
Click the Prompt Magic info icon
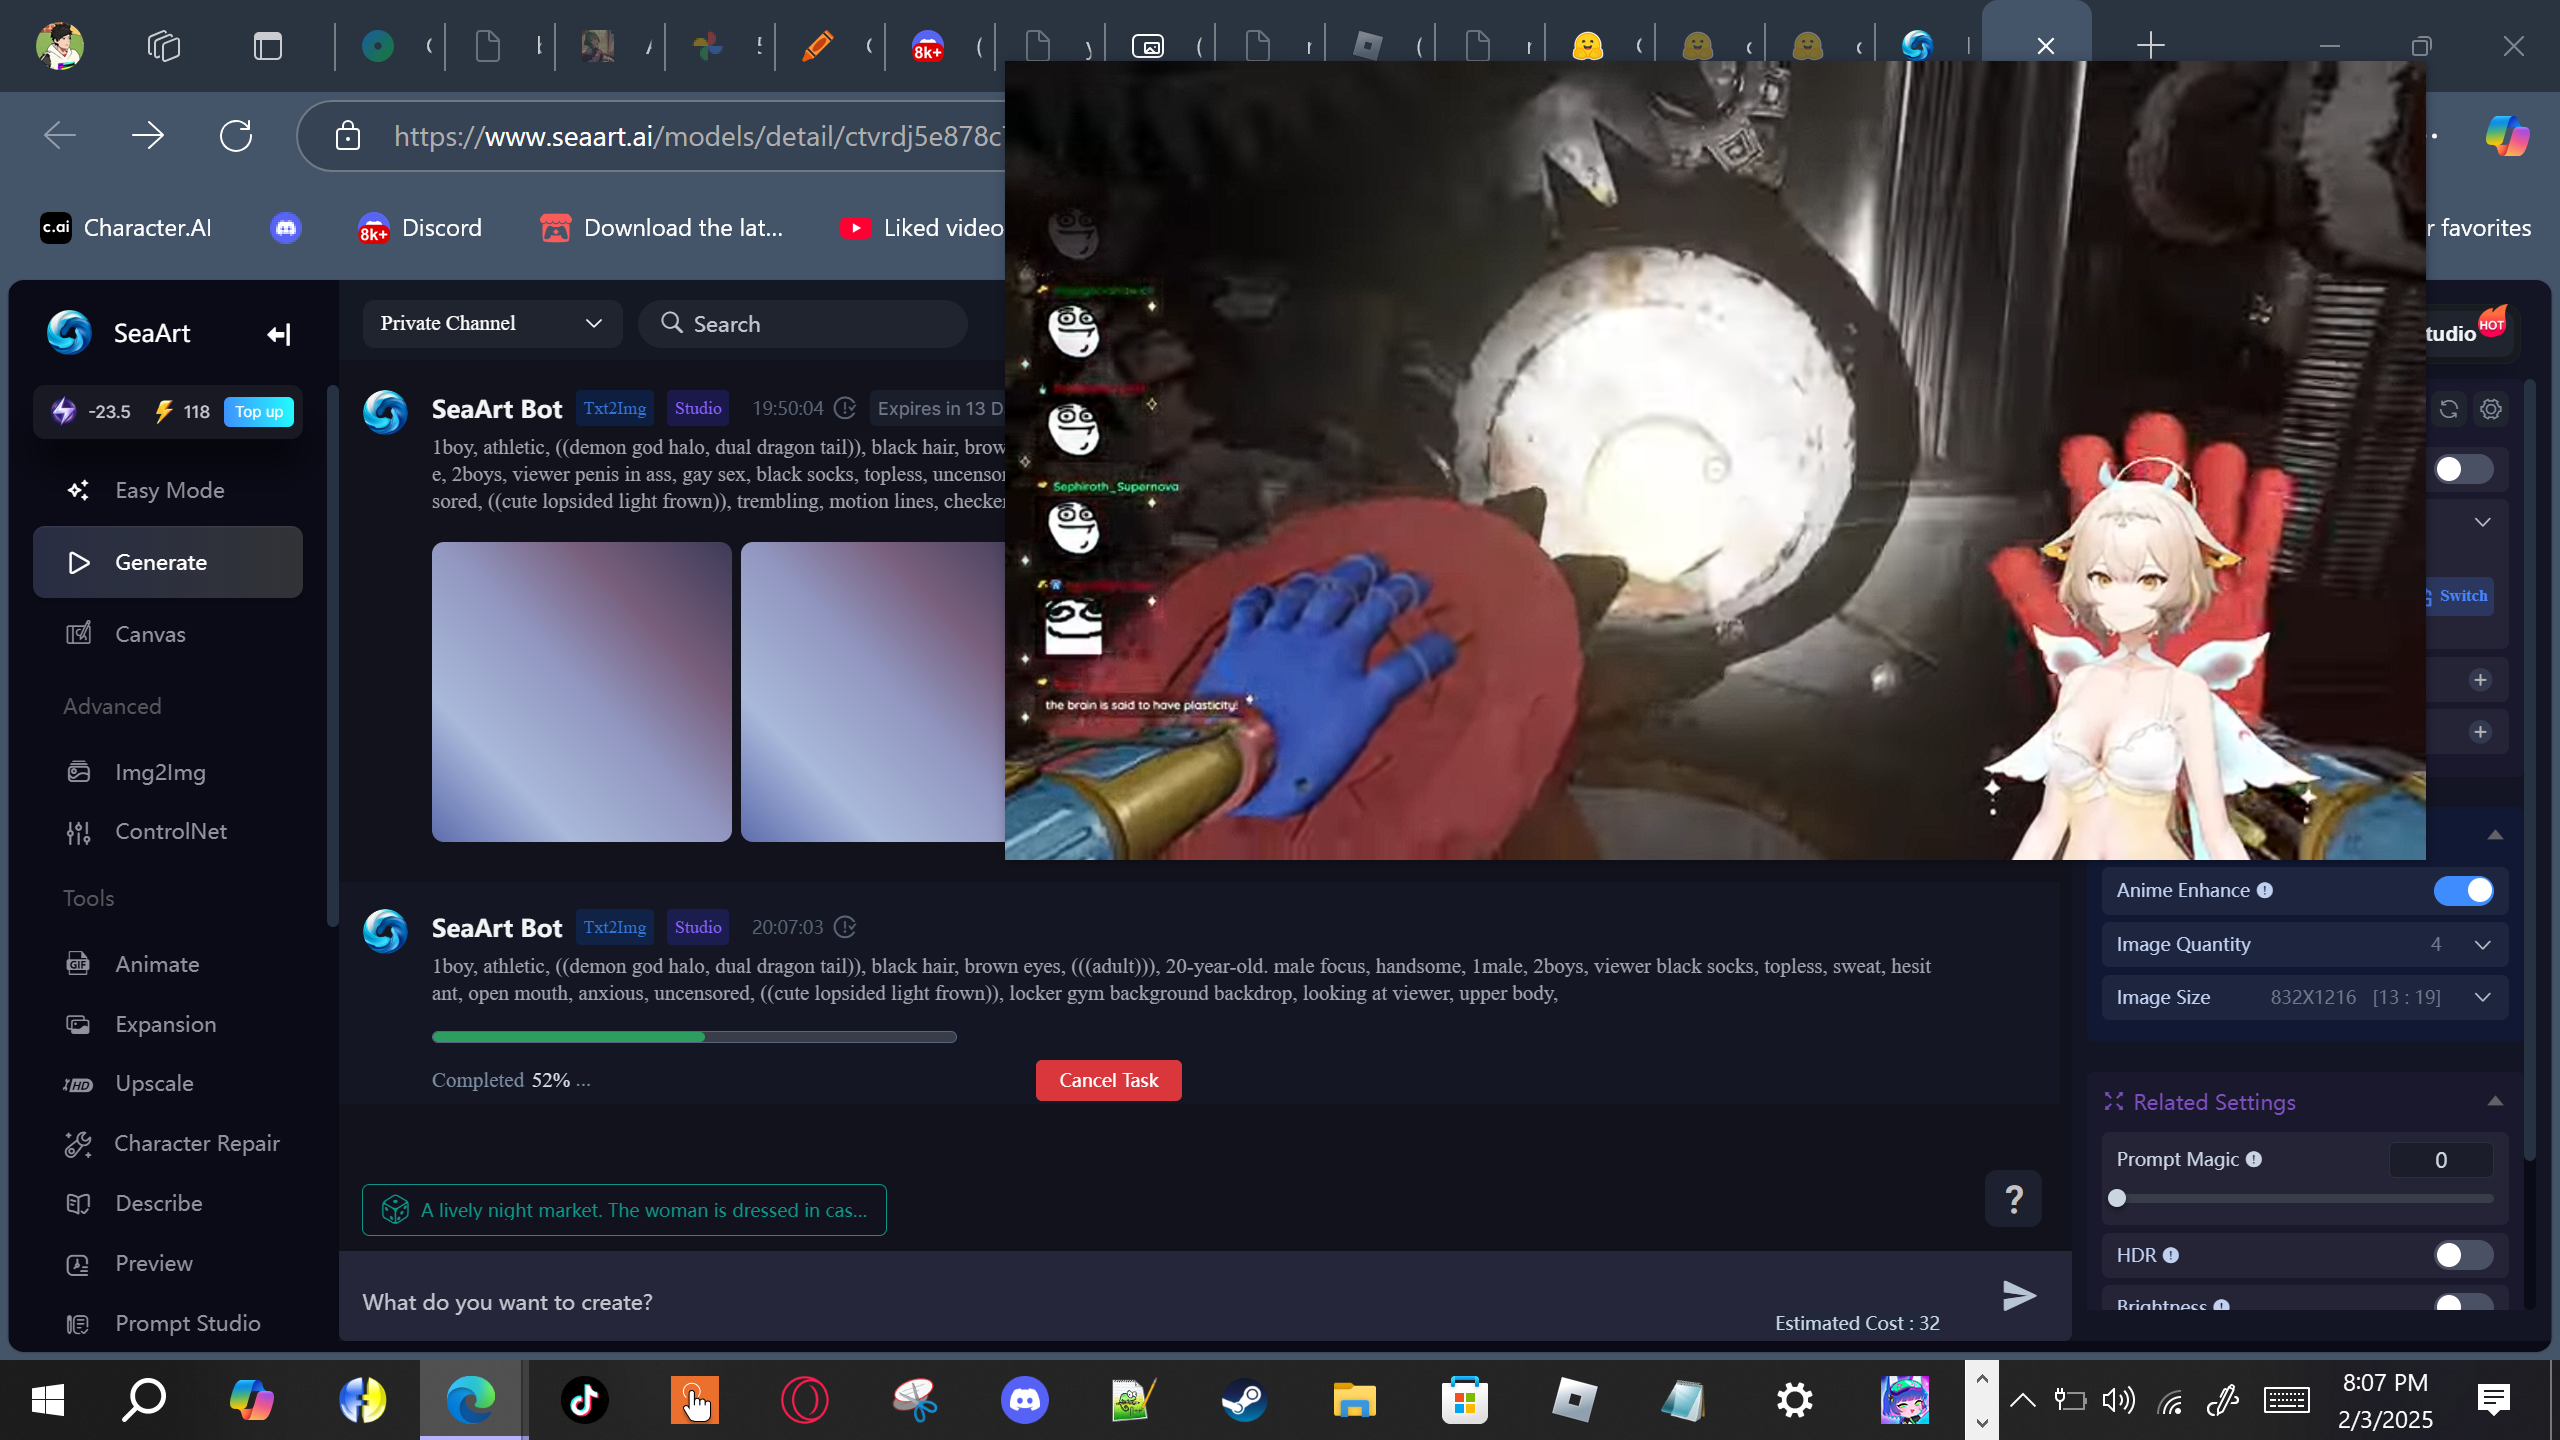pyautogui.click(x=2254, y=1159)
